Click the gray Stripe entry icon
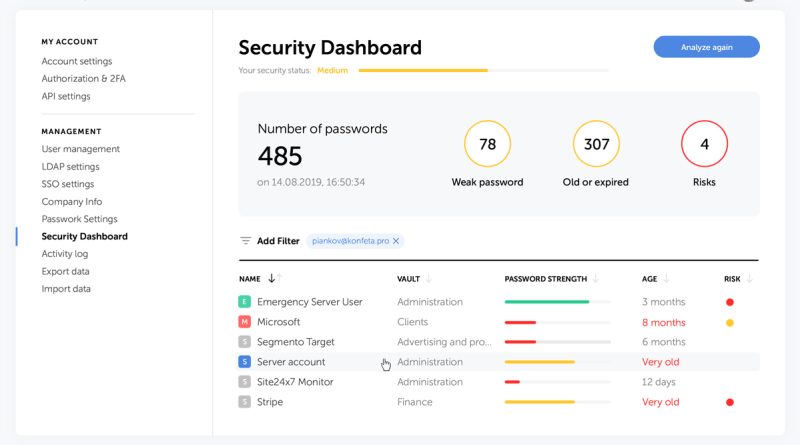Viewport: 800px width, 445px height. pyautogui.click(x=244, y=402)
